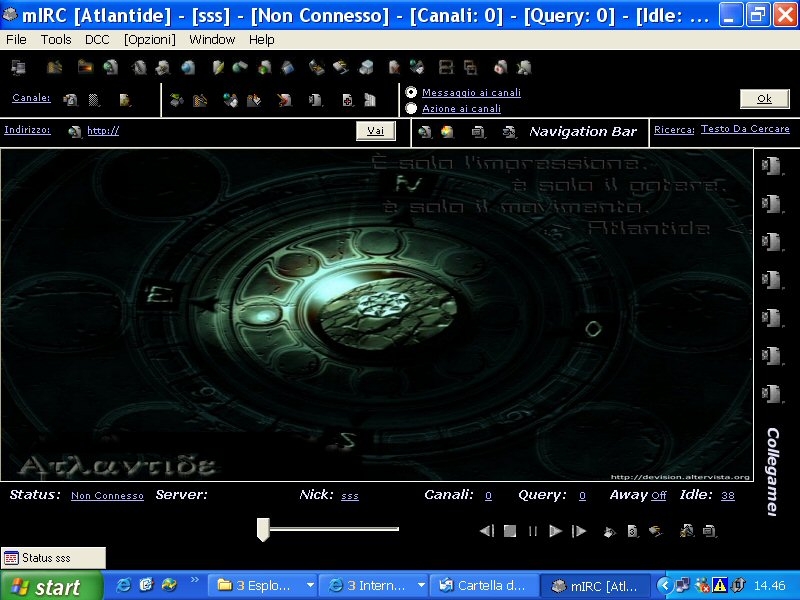Screen dimensions: 800x600
Task: Select the Messaggio ai canali radio button
Action: click(x=411, y=92)
